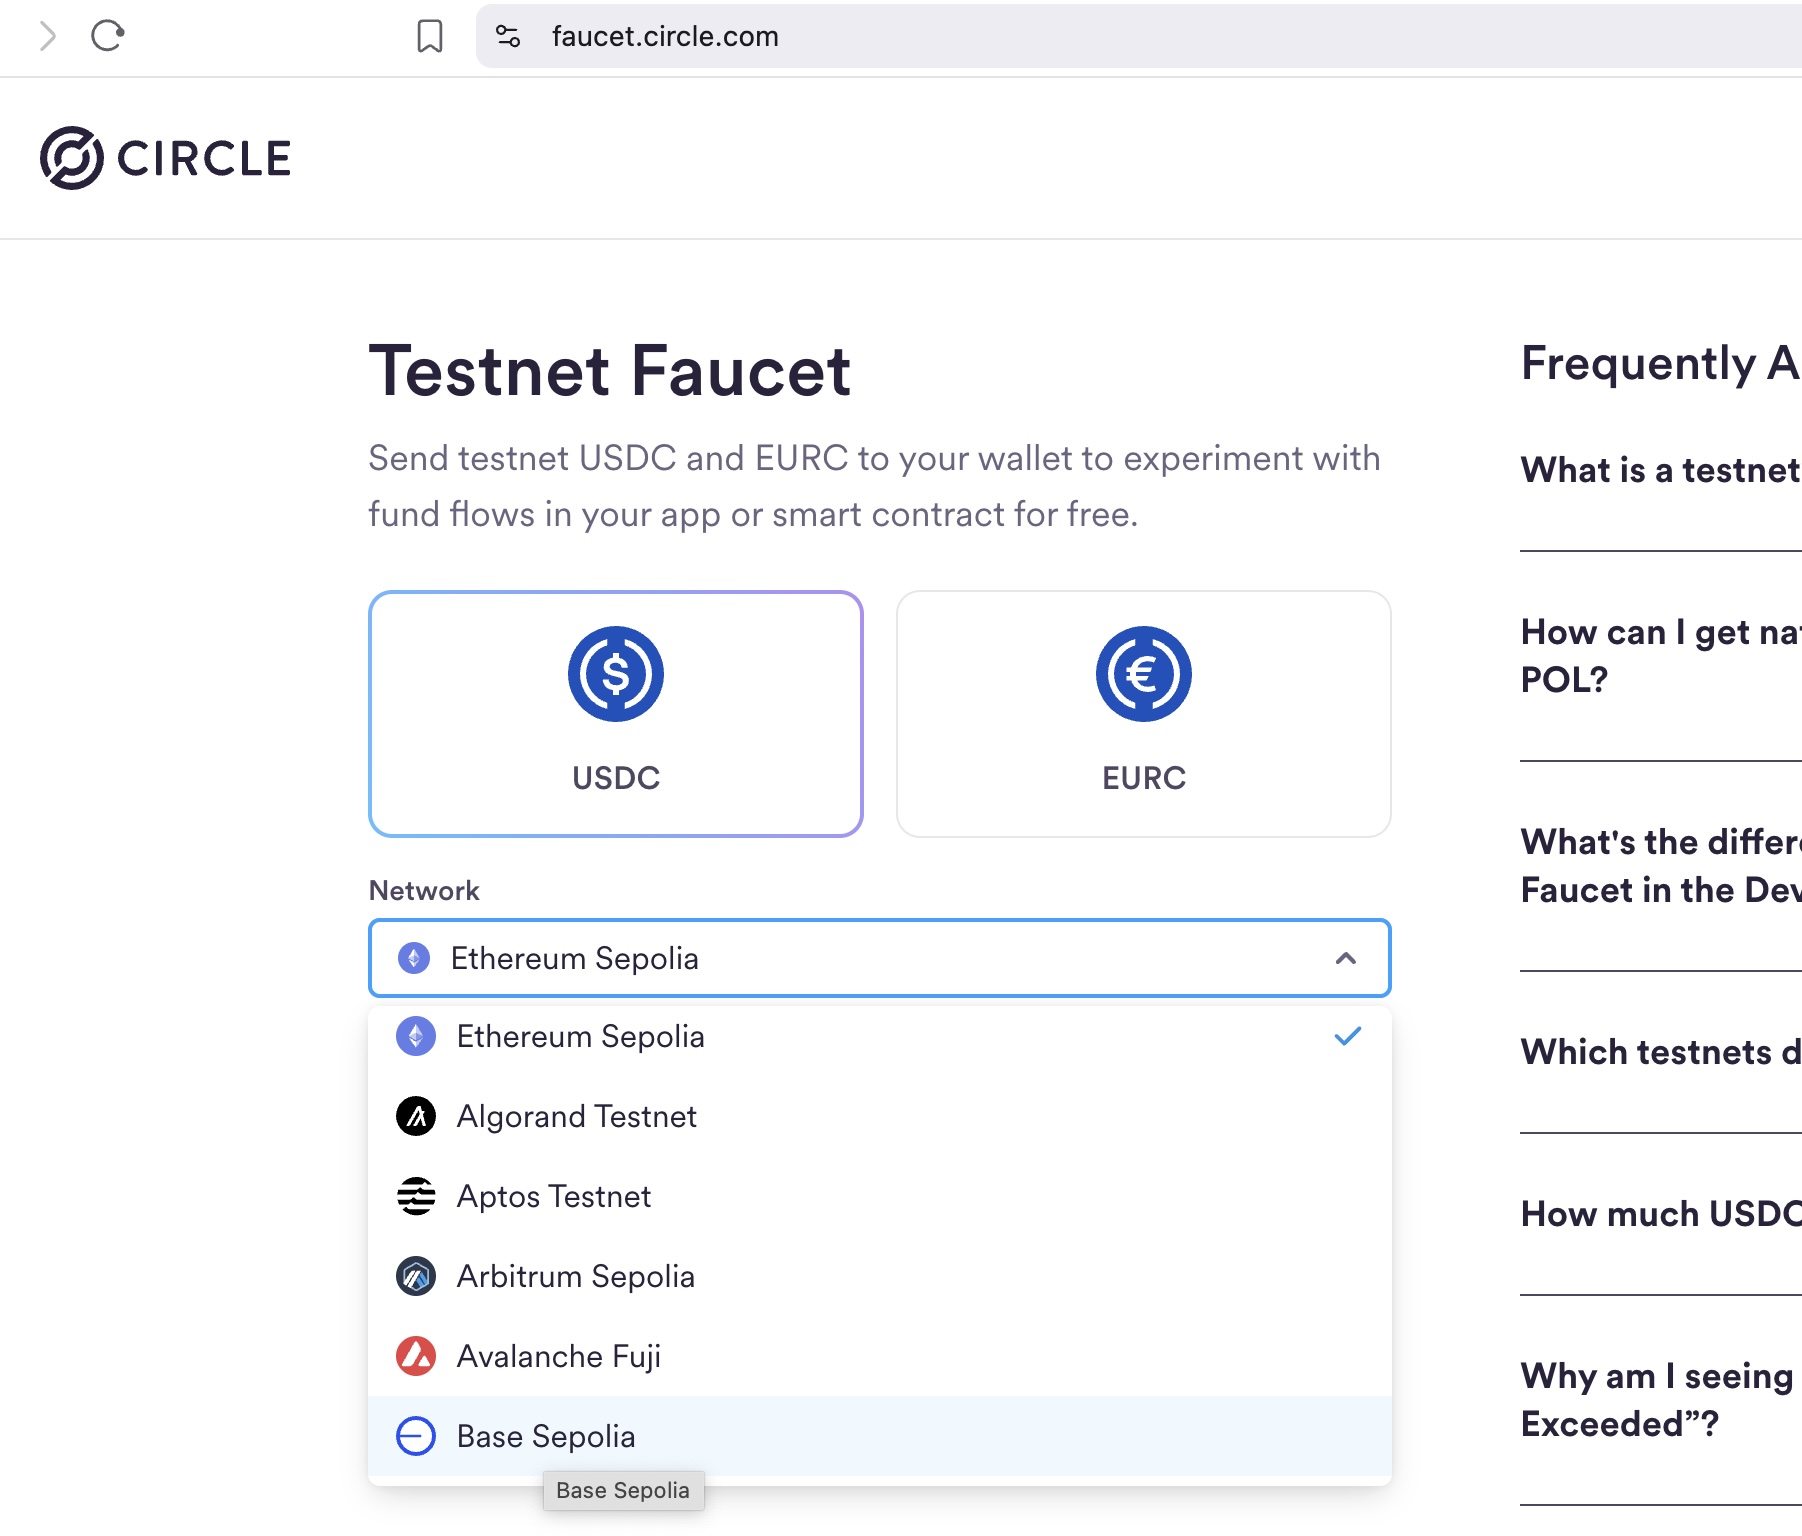Reload the page with the refresh icon
Viewport: 1802px width, 1536px height.
point(107,36)
